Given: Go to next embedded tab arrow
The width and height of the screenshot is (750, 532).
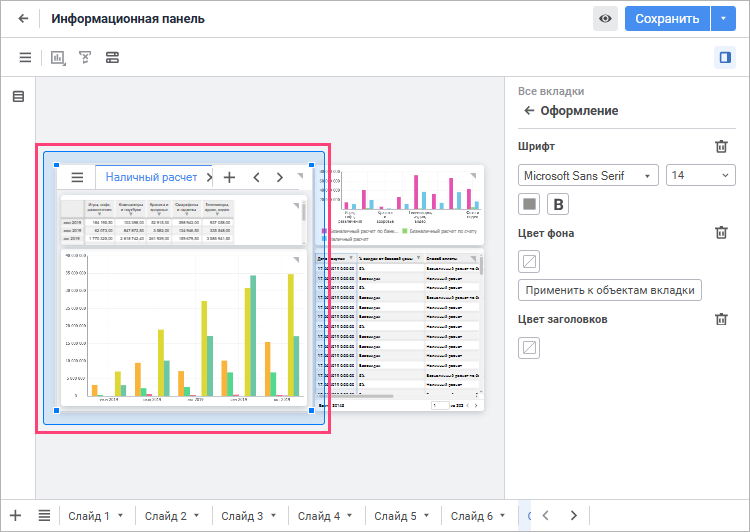Looking at the screenshot, I should click(x=280, y=177).
